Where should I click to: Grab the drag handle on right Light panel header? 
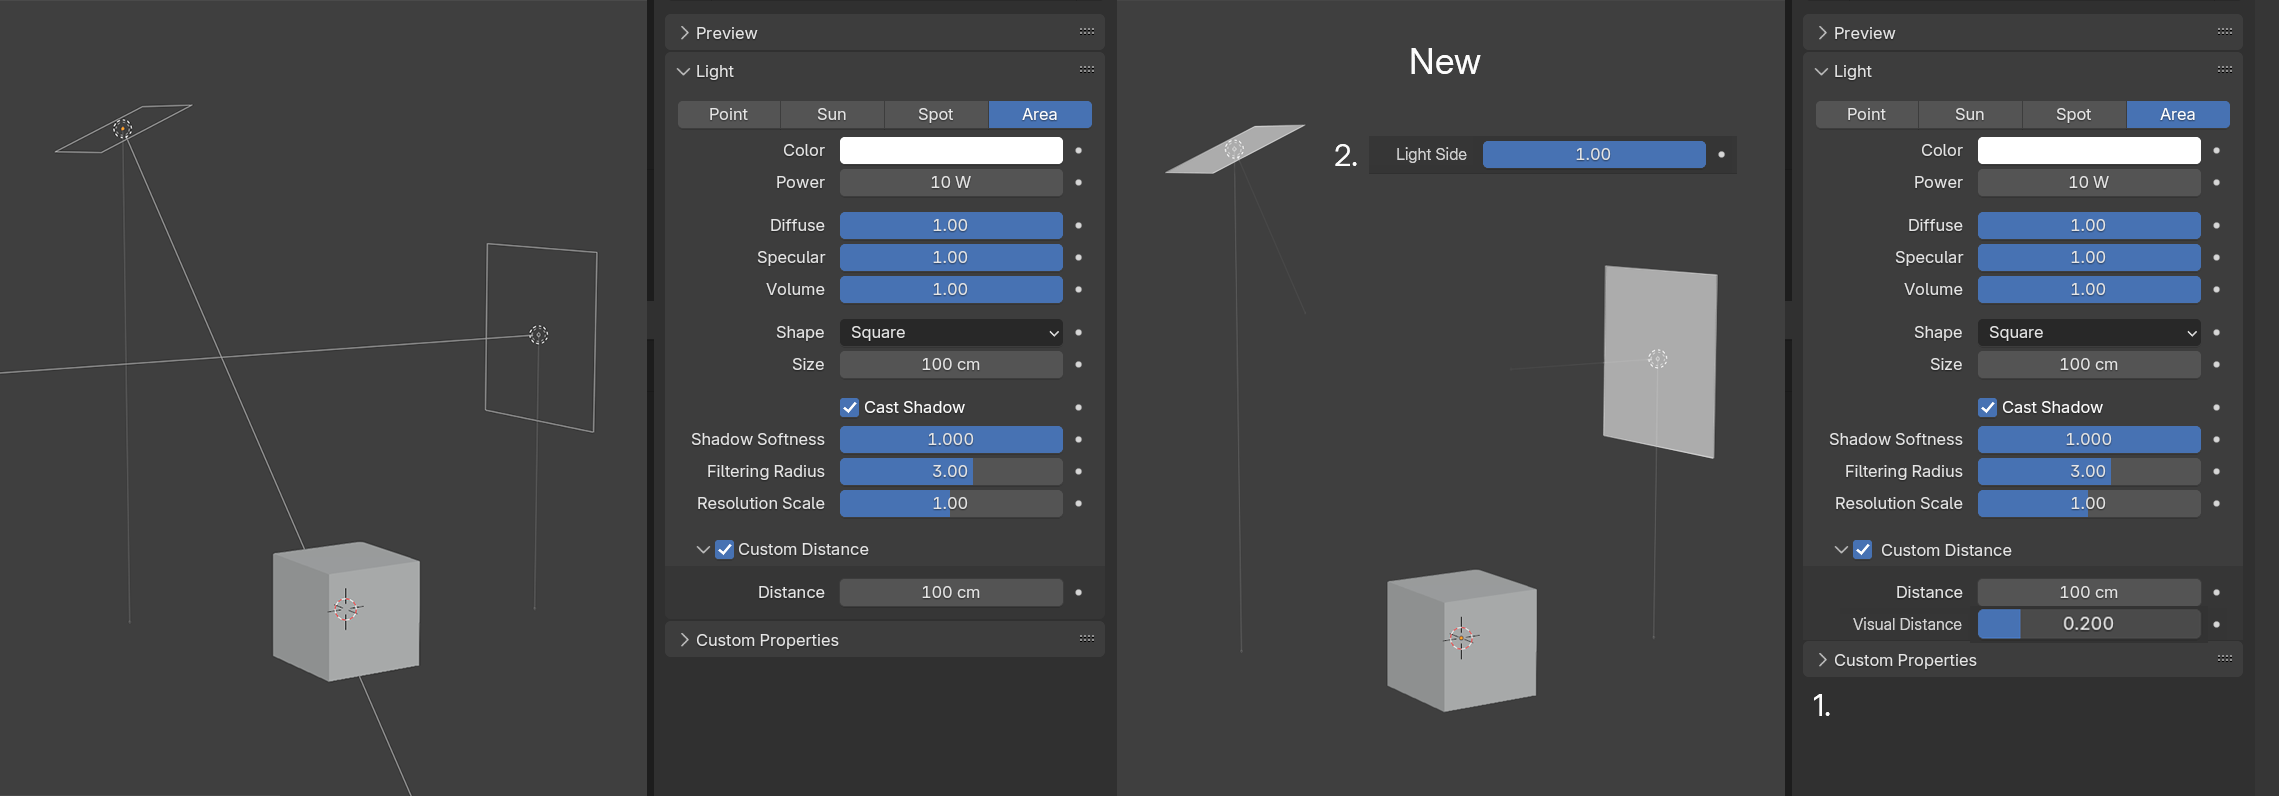[2225, 70]
